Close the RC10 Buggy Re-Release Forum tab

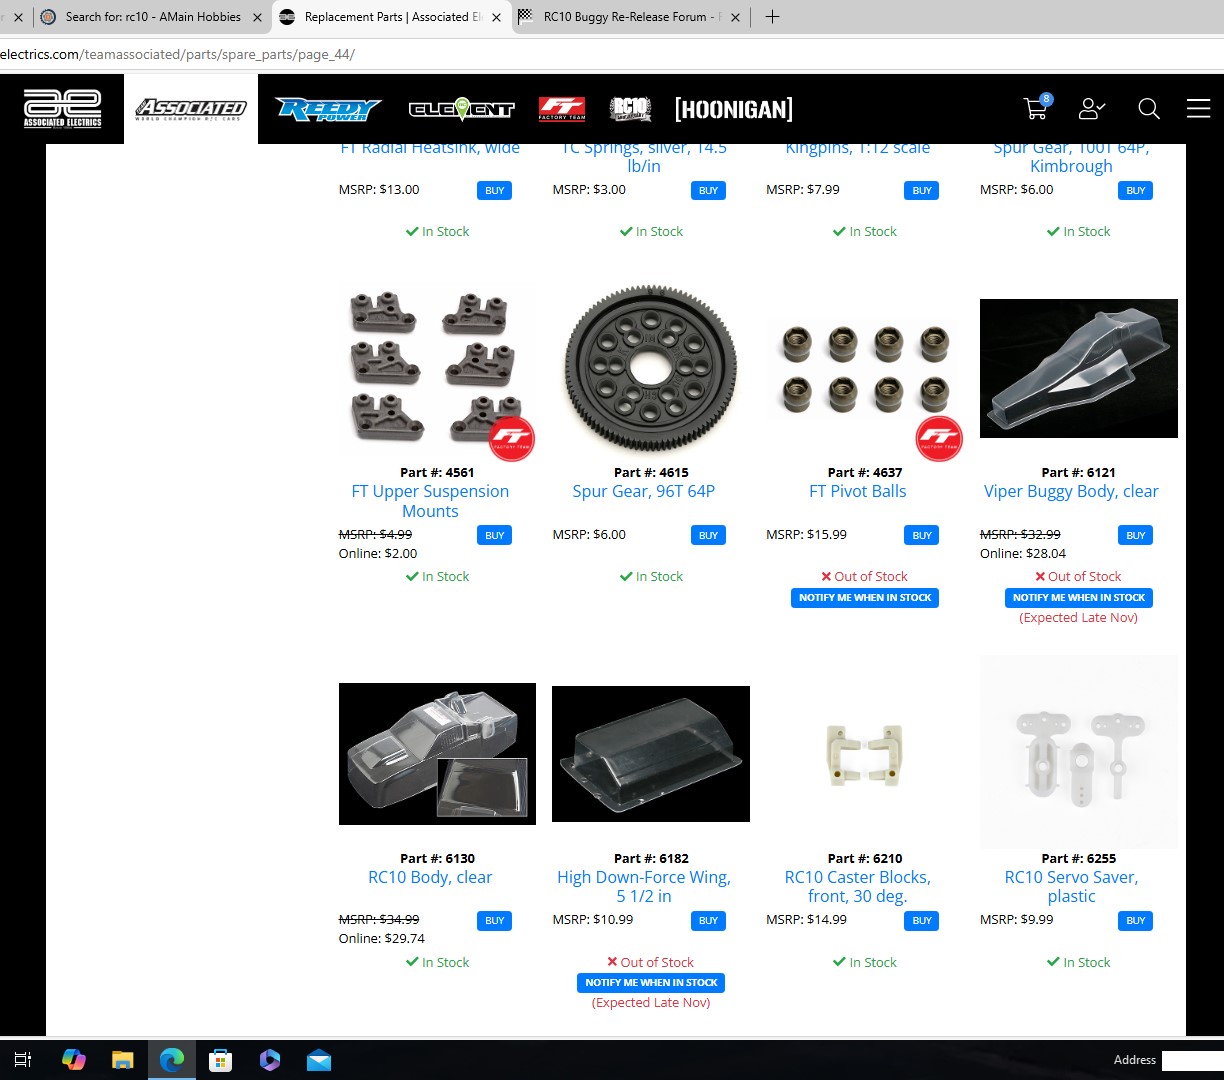pos(736,17)
